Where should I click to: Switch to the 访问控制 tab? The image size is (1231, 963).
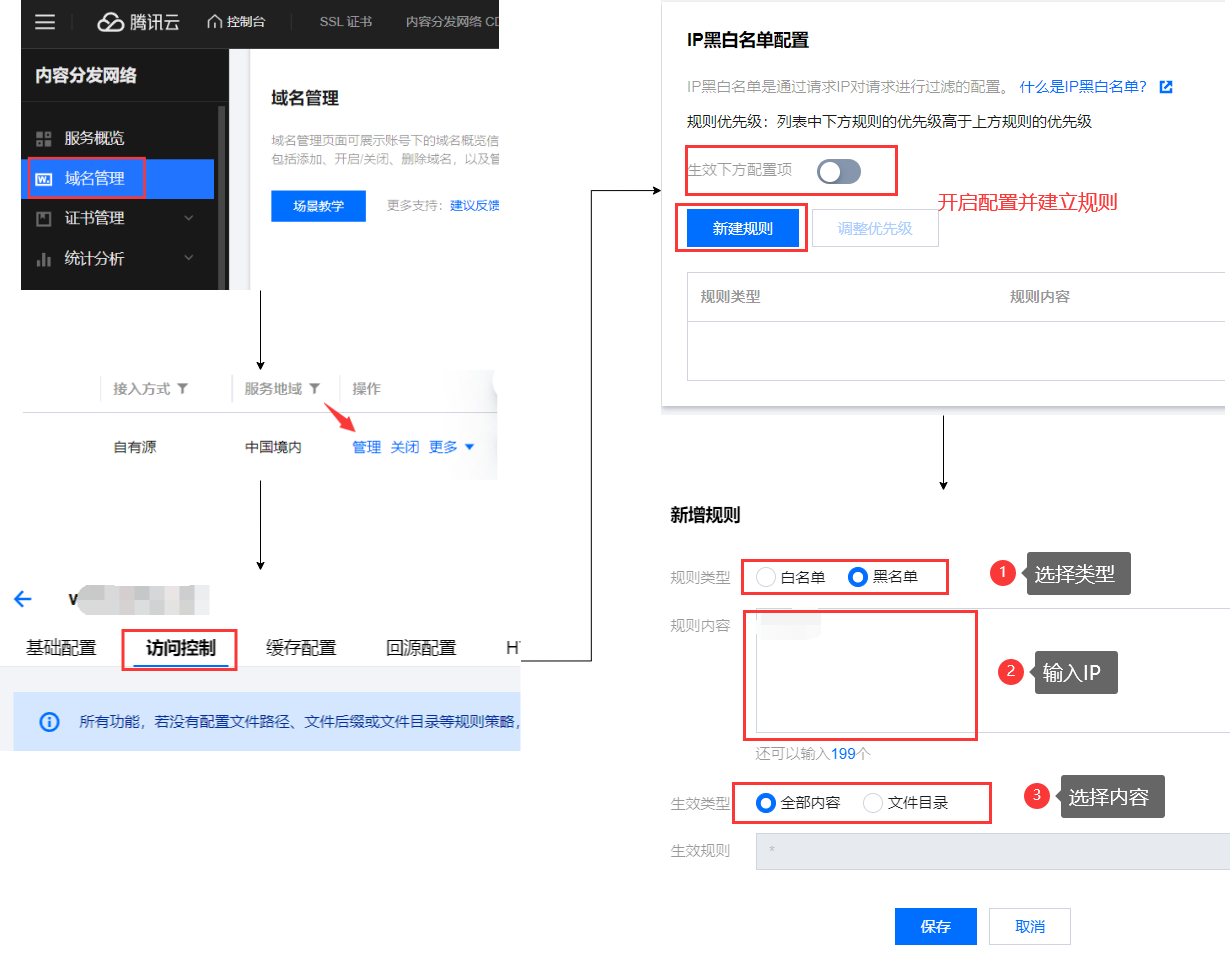180,648
